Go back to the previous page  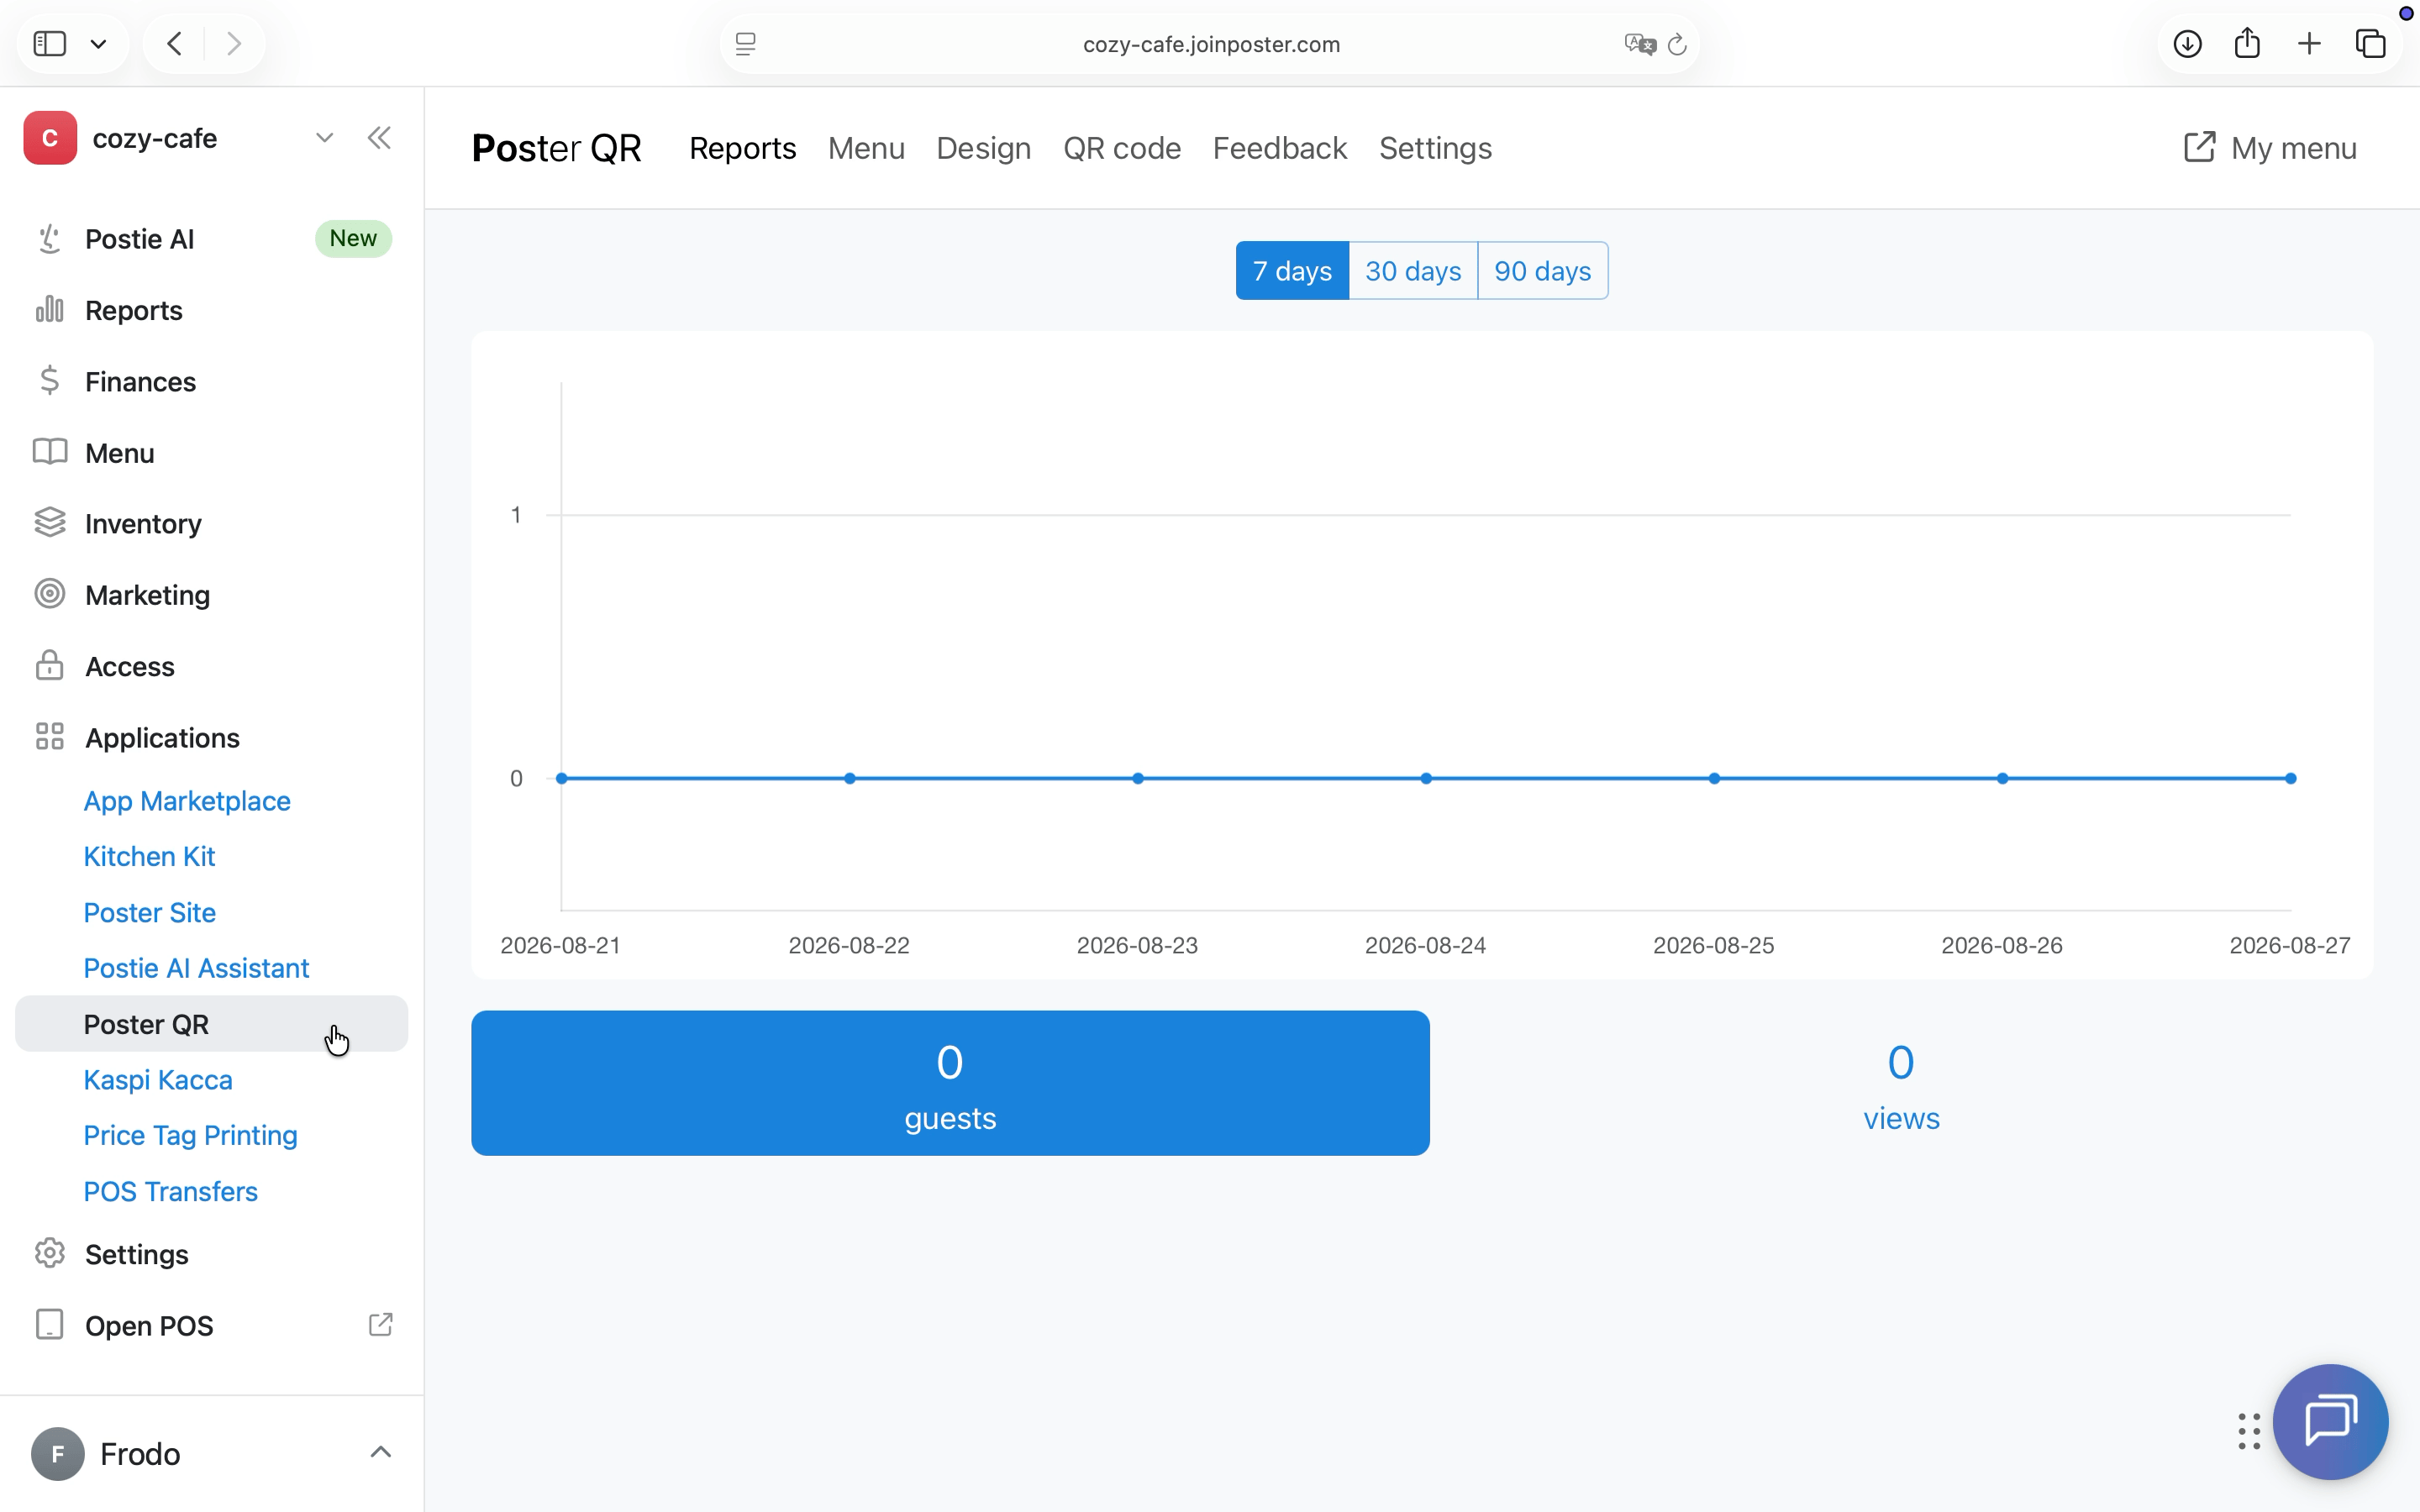coord(175,44)
